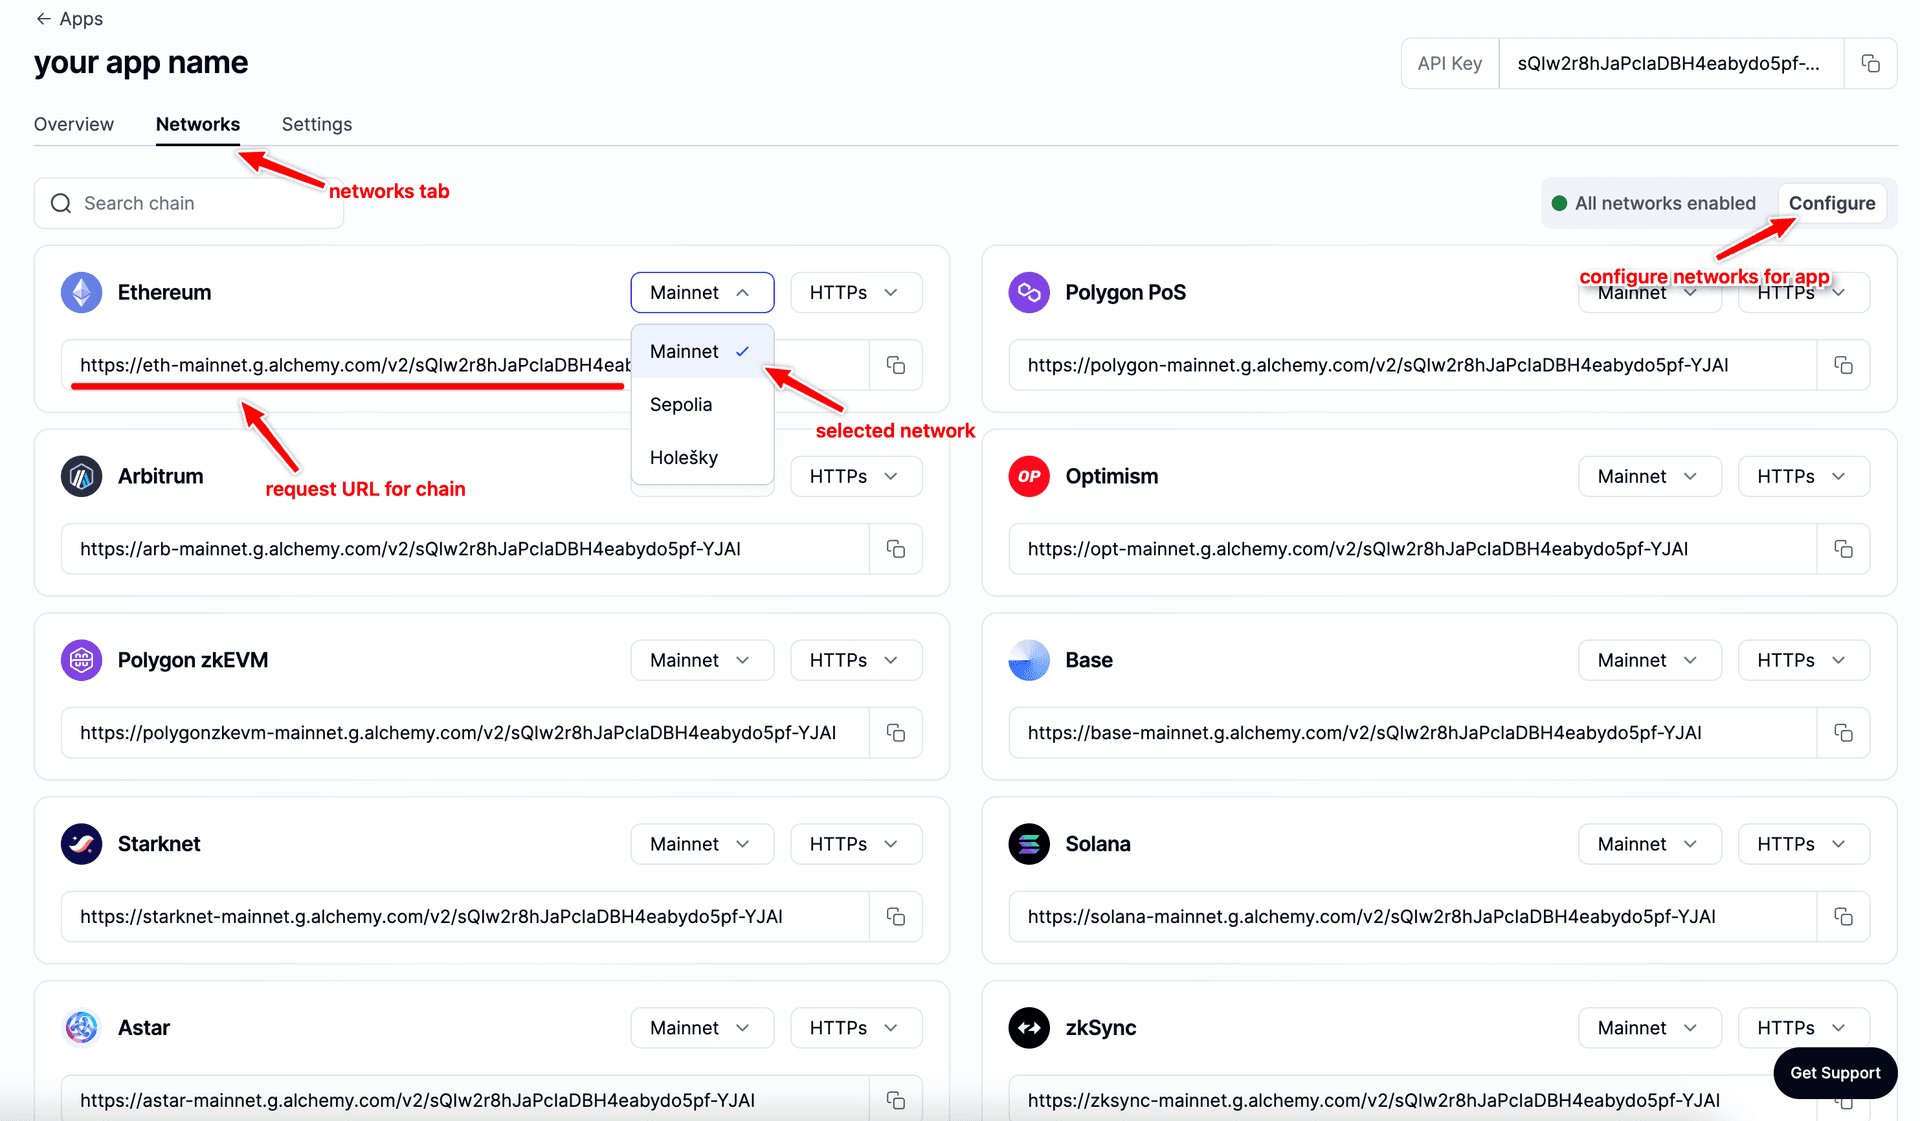Toggle Mainnet selection for Polygon PoS
The image size is (1920, 1121).
coord(1644,291)
